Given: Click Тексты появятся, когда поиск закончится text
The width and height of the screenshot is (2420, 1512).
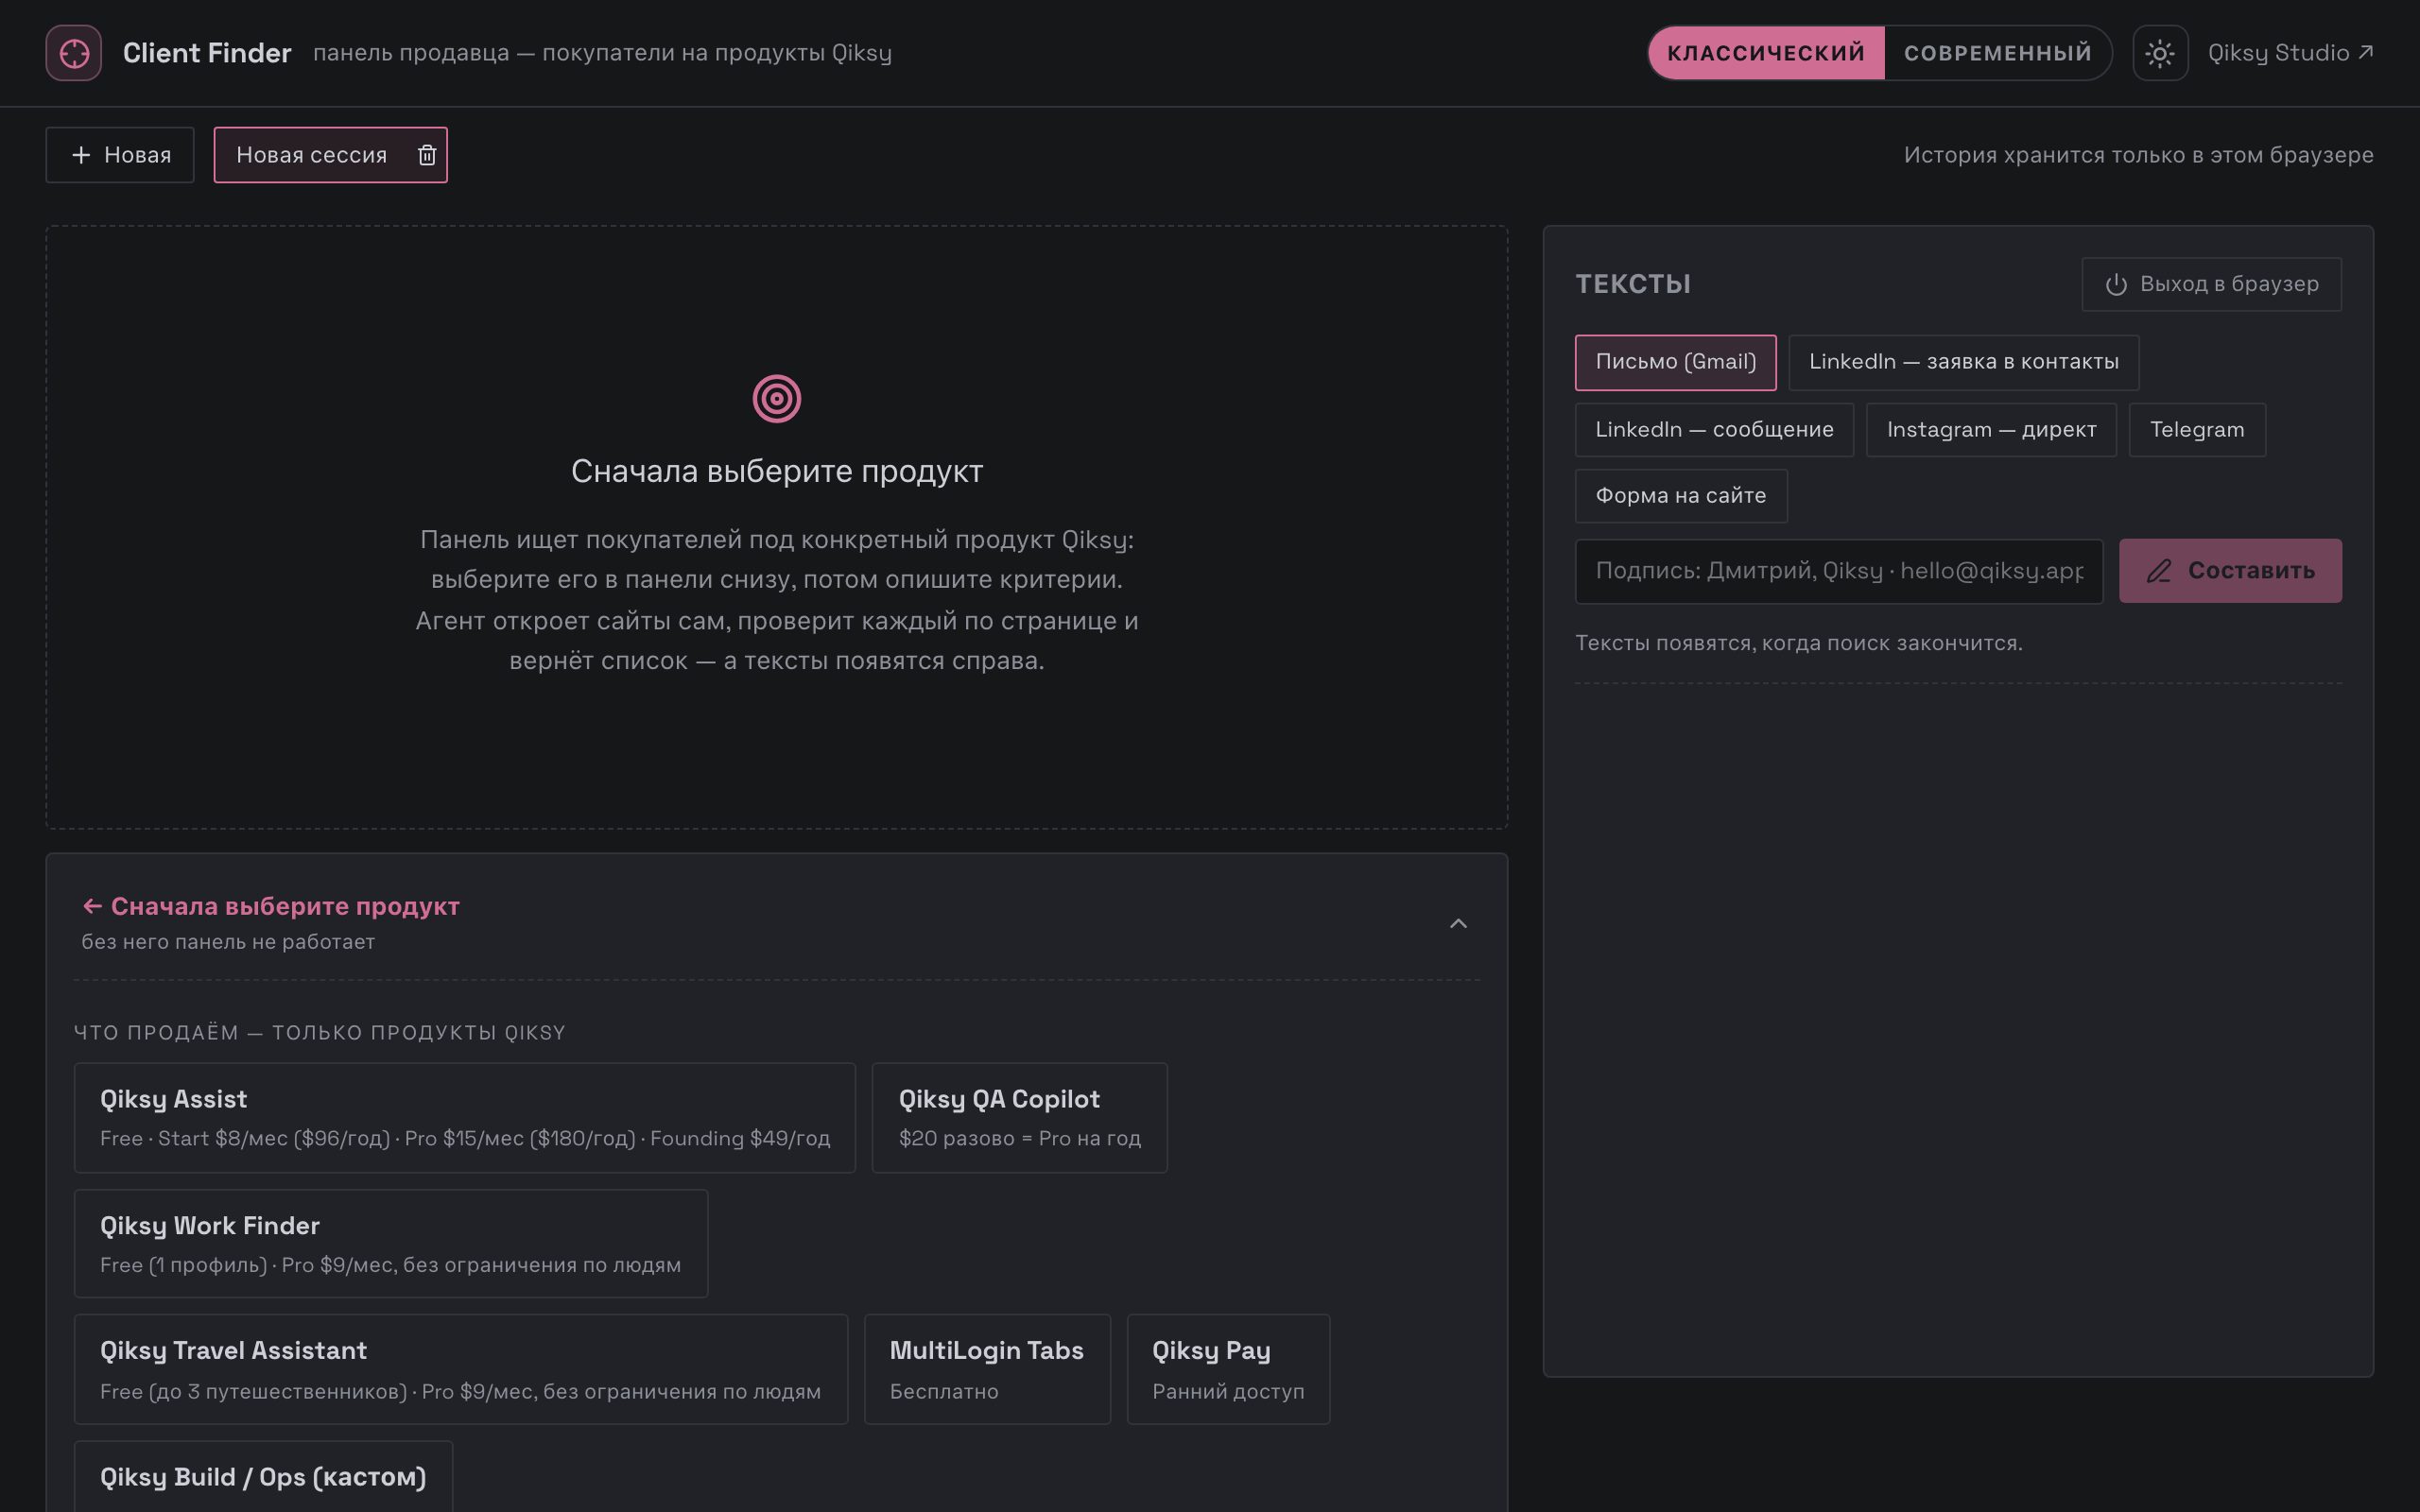Looking at the screenshot, I should (x=1798, y=643).
